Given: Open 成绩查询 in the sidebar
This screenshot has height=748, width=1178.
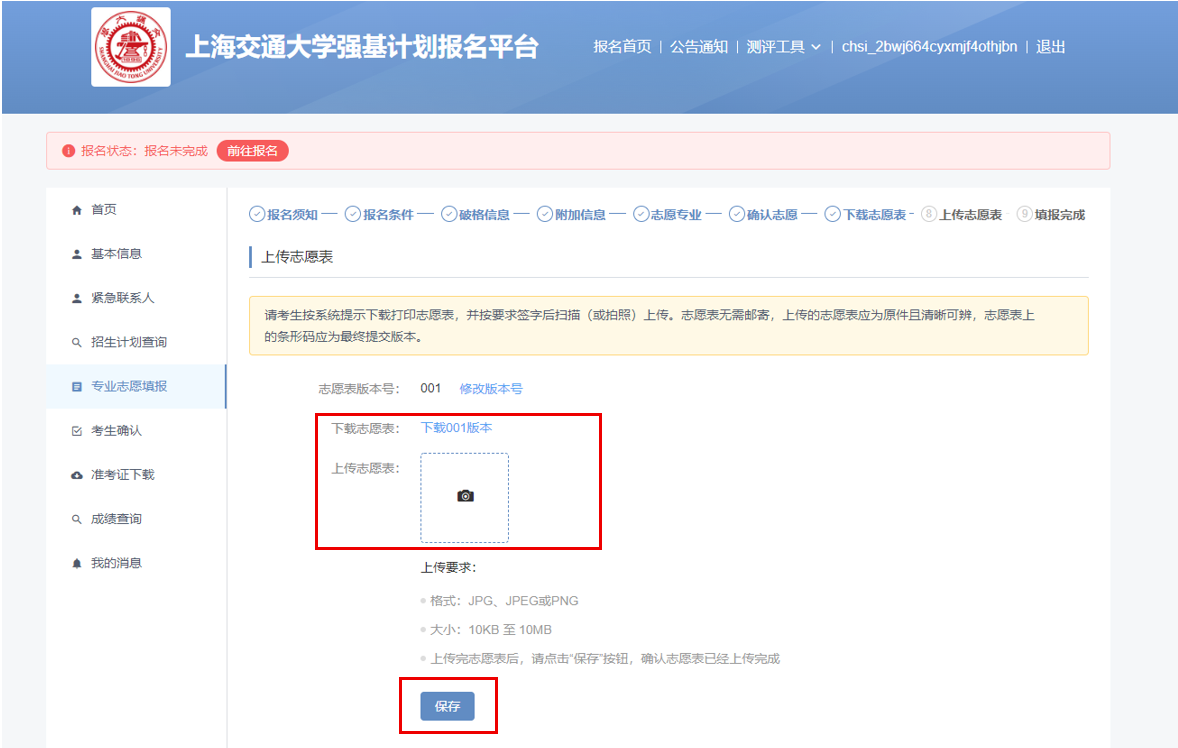Looking at the screenshot, I should [x=116, y=519].
